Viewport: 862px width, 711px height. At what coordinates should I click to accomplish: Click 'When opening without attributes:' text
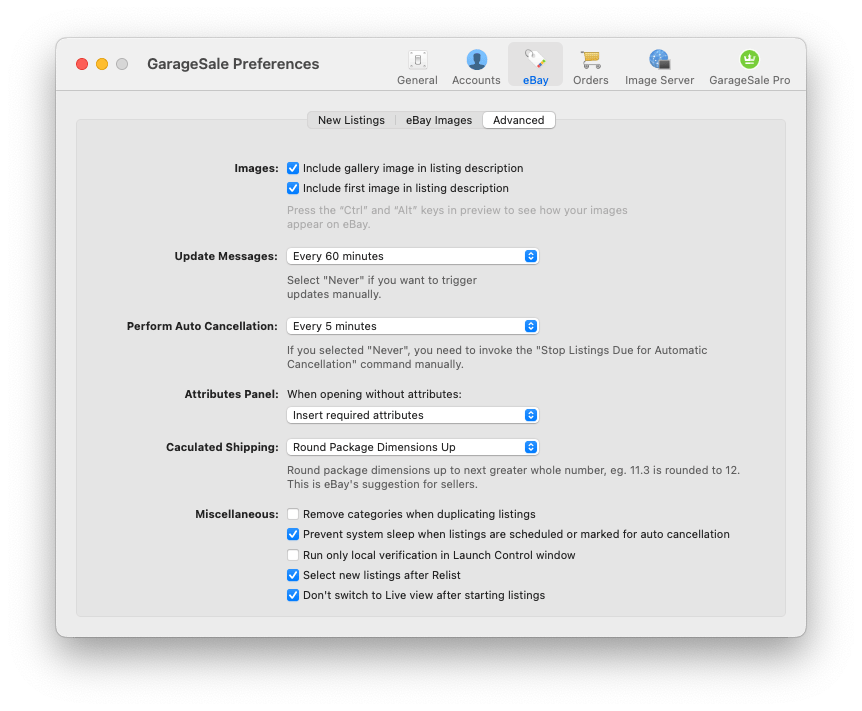tap(374, 394)
